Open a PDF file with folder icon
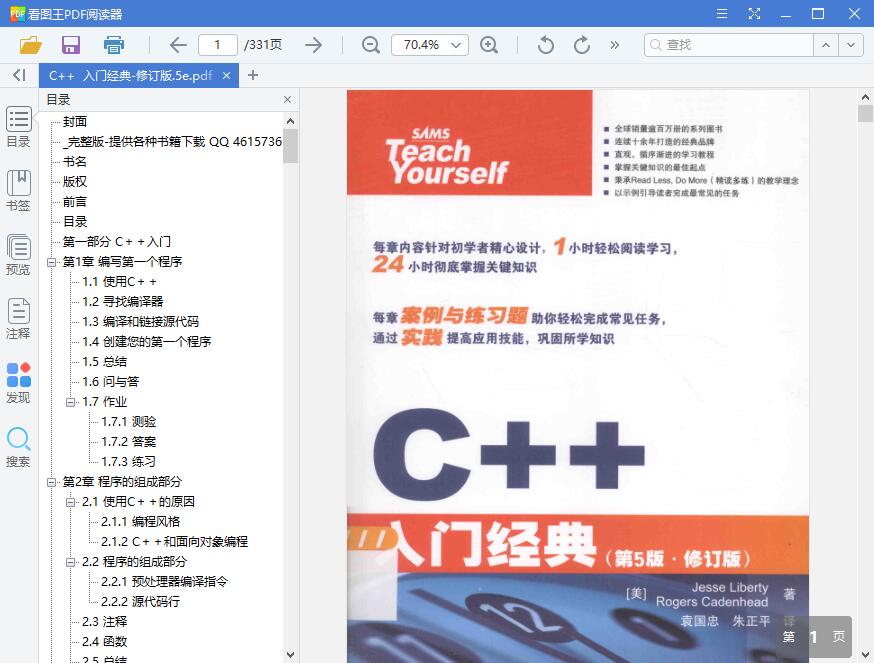This screenshot has width=874, height=663. [31, 45]
